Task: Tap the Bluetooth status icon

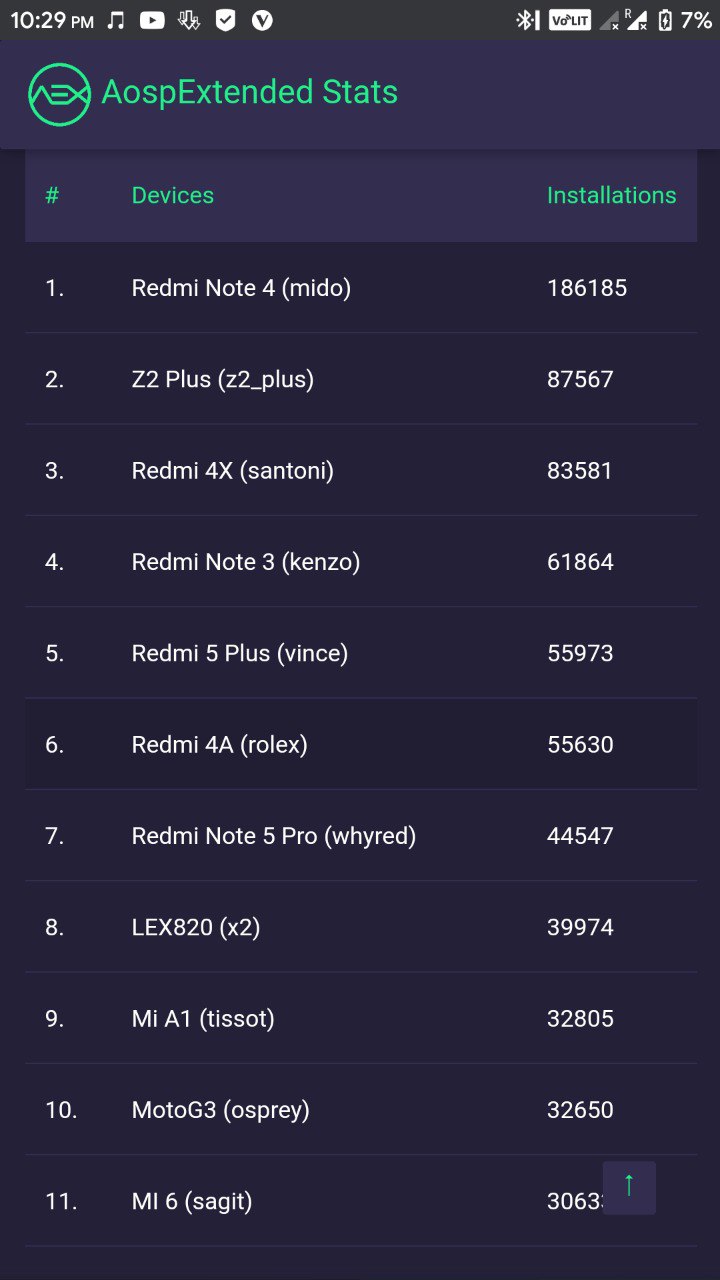Action: 527,20
